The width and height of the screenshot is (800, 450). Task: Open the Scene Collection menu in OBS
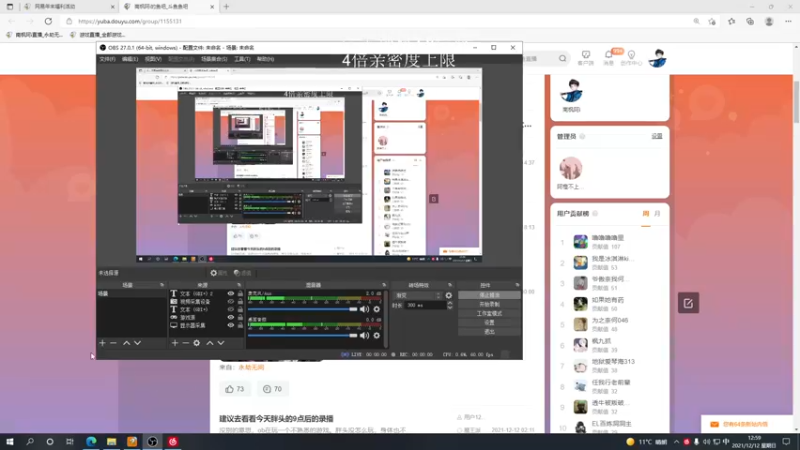[x=214, y=59]
